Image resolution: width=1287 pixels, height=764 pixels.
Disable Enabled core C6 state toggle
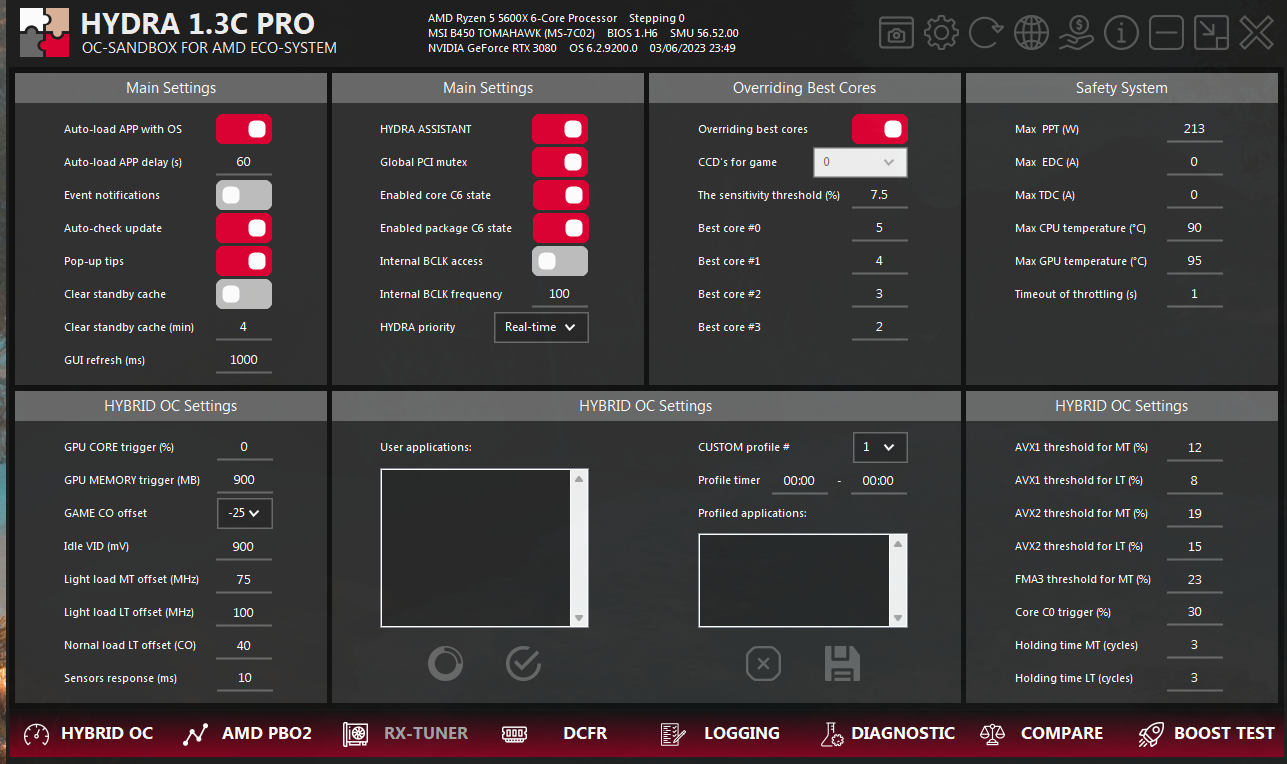coord(560,195)
